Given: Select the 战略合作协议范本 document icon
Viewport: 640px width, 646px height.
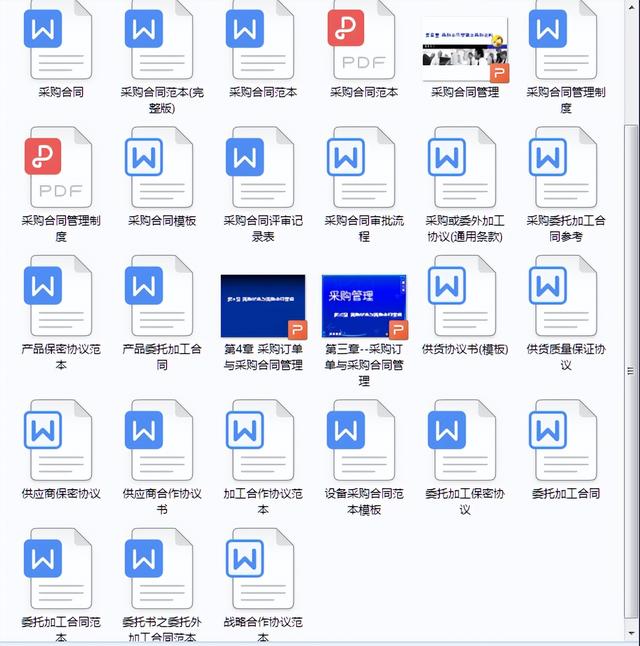Looking at the screenshot, I should (260, 569).
